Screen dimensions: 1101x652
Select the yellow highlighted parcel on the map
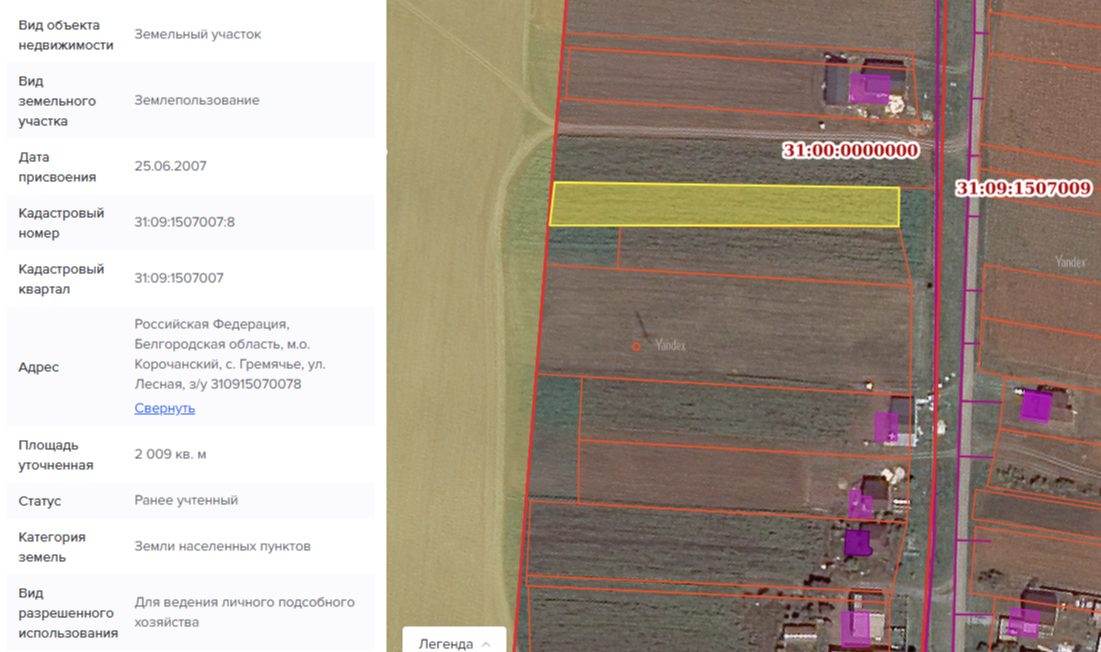pos(724,205)
